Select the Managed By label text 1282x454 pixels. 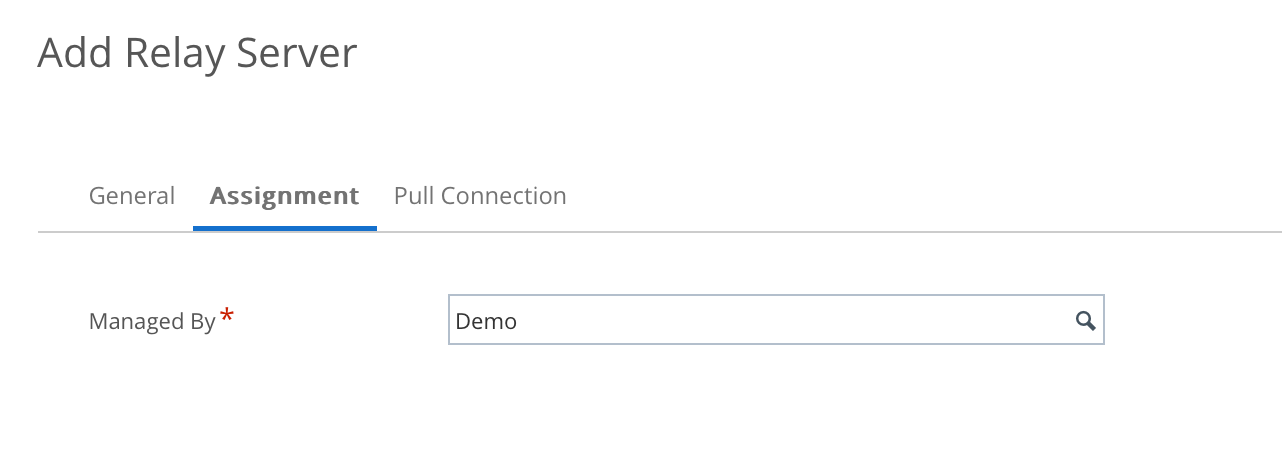tap(152, 322)
